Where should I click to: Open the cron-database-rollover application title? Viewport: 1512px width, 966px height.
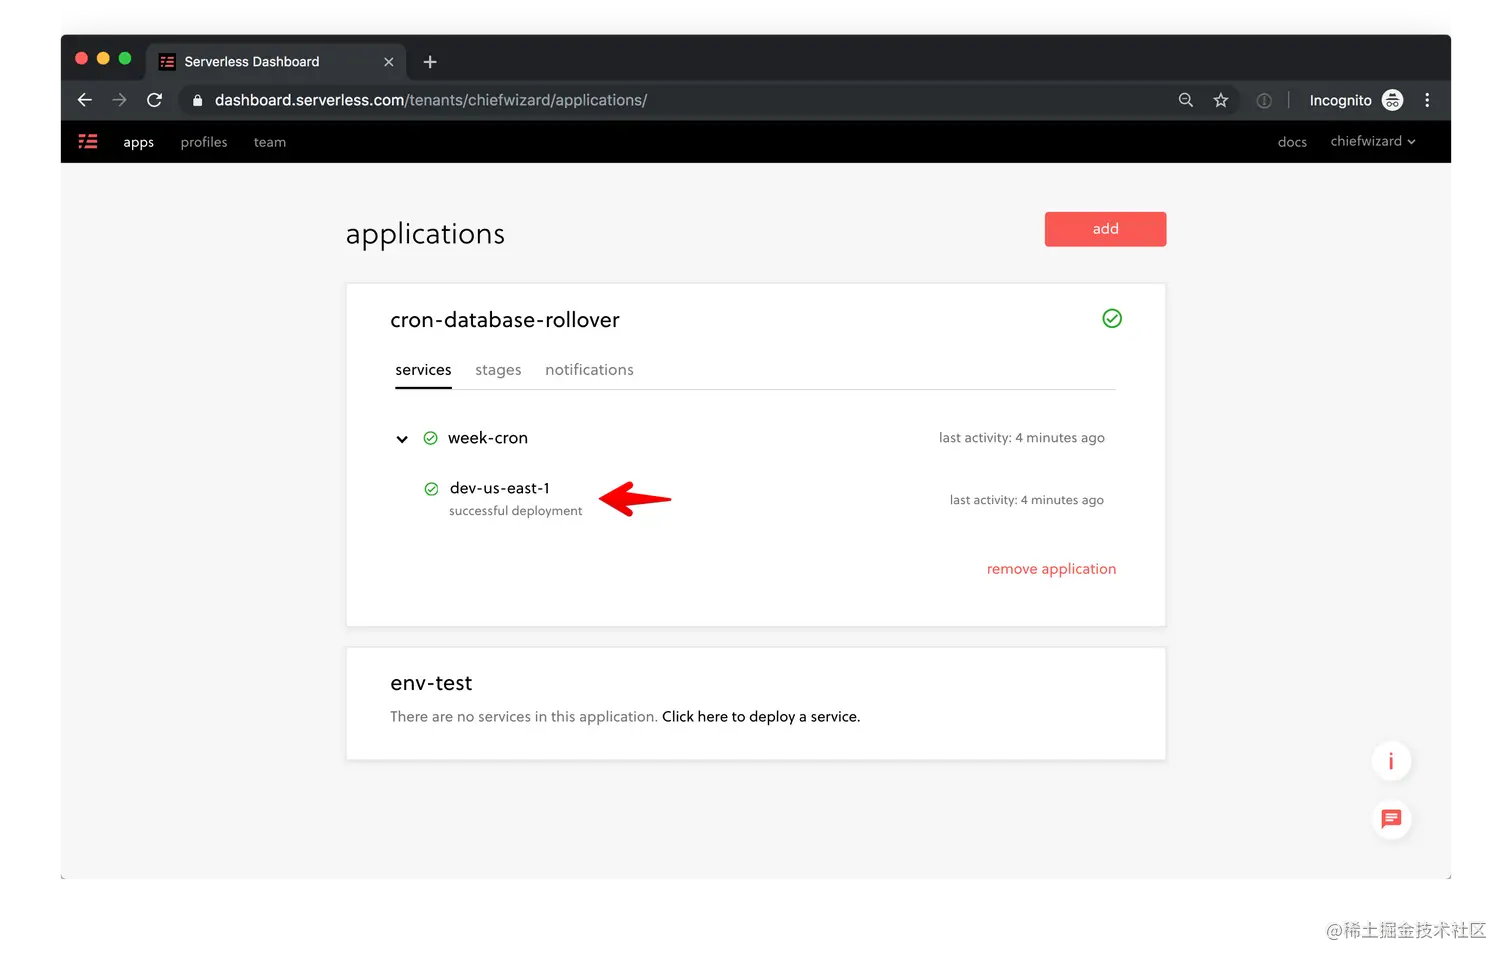coord(505,320)
